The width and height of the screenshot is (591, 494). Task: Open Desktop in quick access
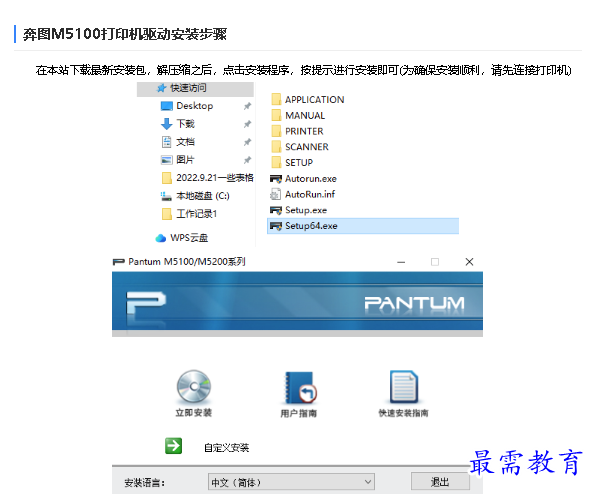click(x=194, y=106)
